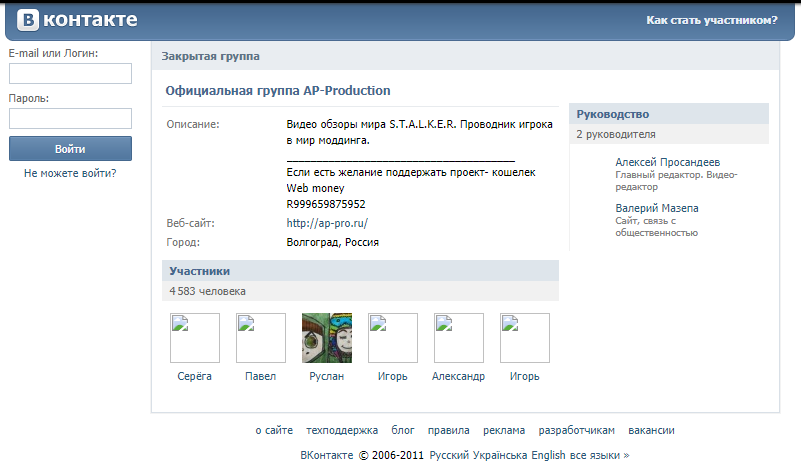Viewport: 801px width, 468px height.
Task: Open member name link Серёга
Action: (194, 376)
